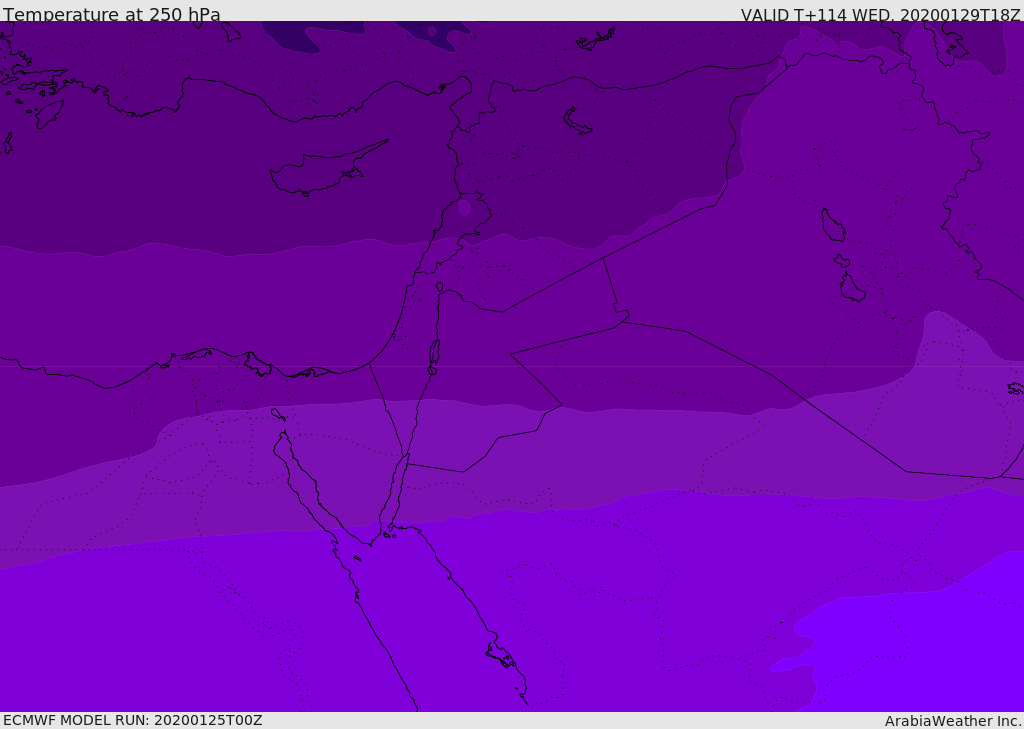Click the 'ArabiaWeather Inc.' credit text
Image resolution: width=1024 pixels, height=729 pixels.
[953, 721]
